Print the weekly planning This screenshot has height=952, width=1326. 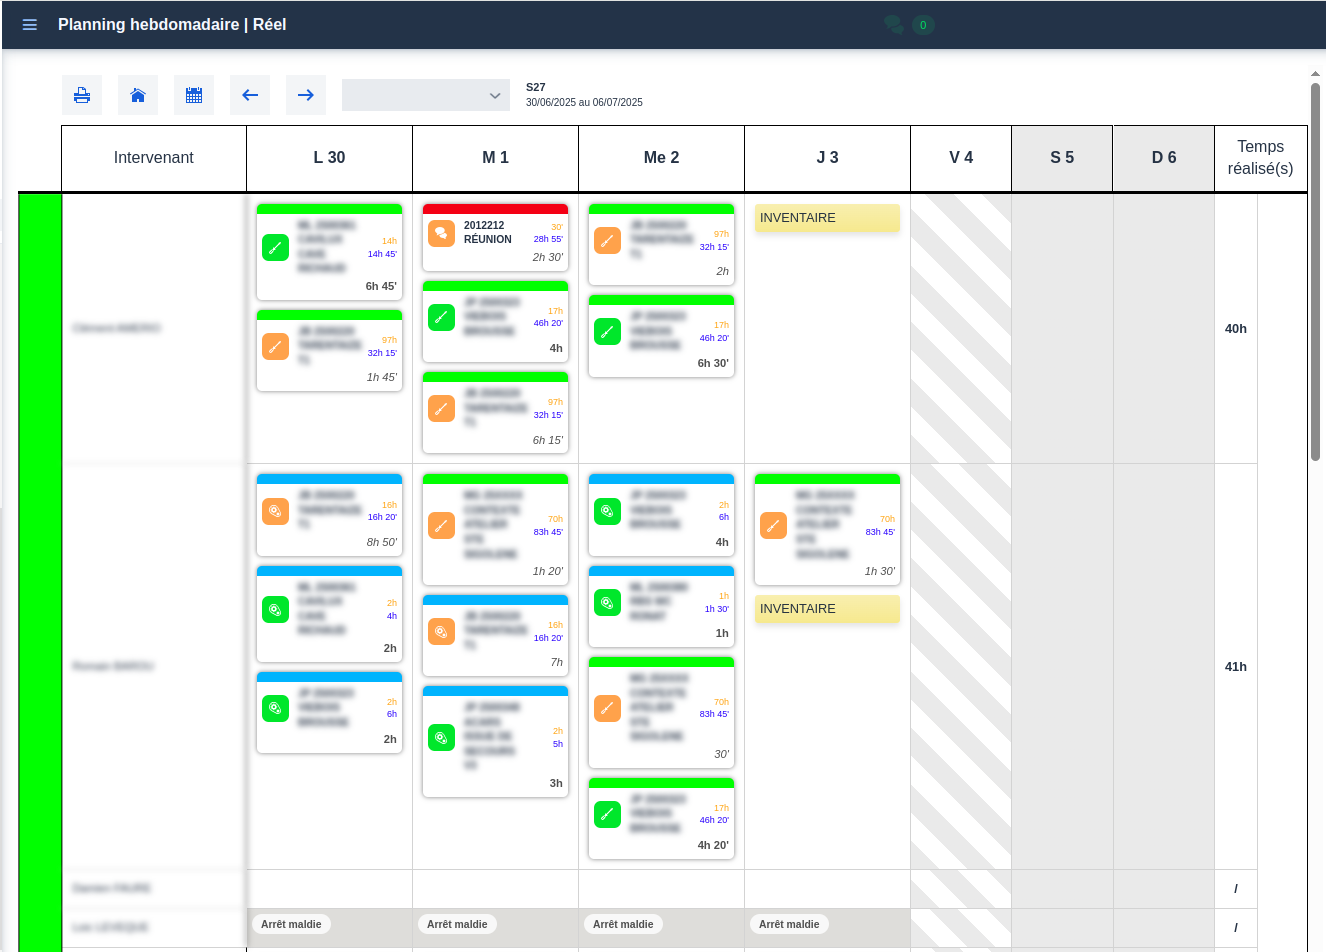click(81, 94)
